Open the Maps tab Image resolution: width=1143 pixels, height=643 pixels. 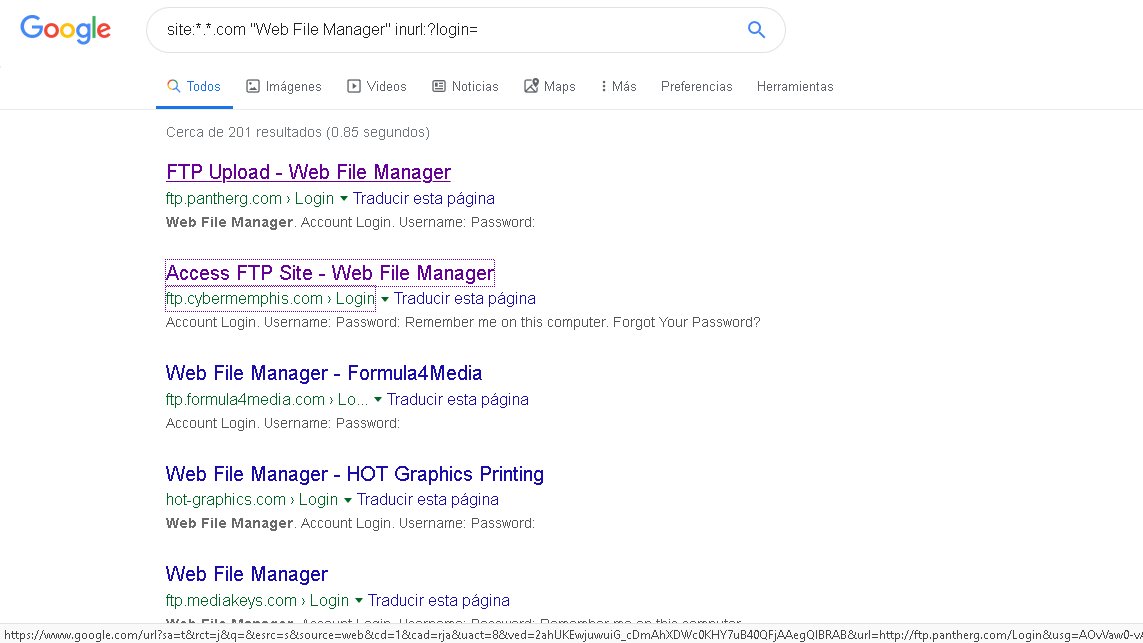coord(550,86)
